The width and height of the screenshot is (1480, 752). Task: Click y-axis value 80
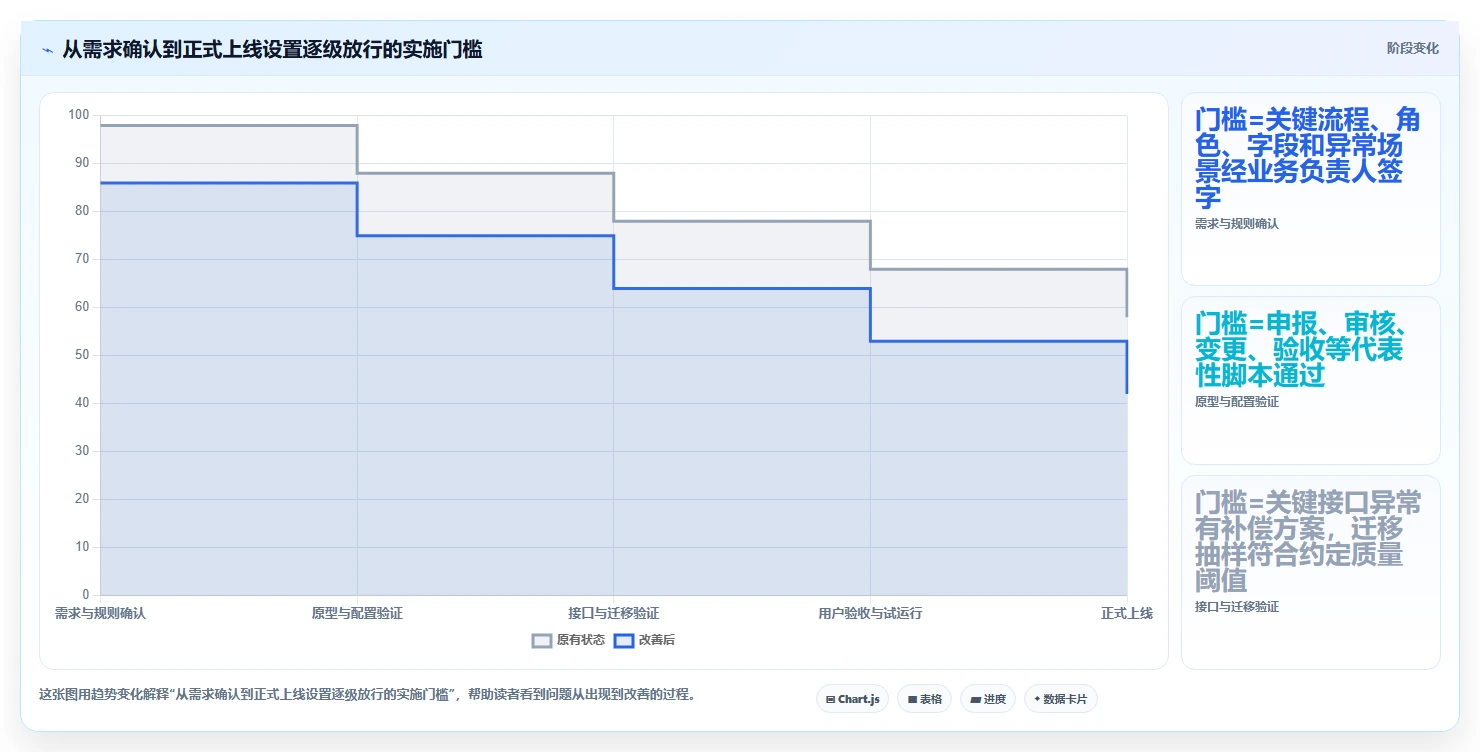click(82, 211)
